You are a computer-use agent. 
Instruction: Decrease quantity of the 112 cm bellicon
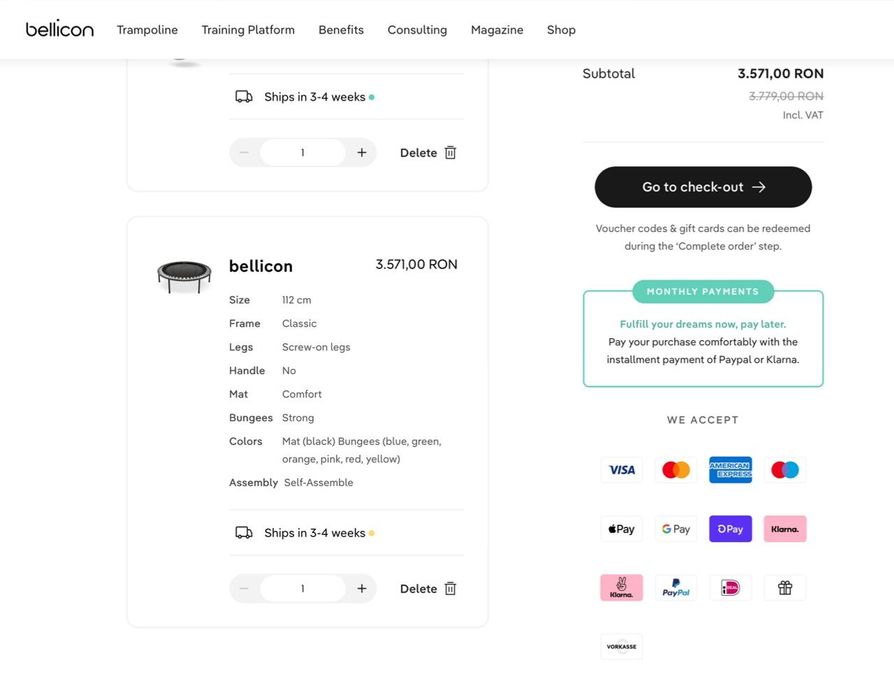244,589
